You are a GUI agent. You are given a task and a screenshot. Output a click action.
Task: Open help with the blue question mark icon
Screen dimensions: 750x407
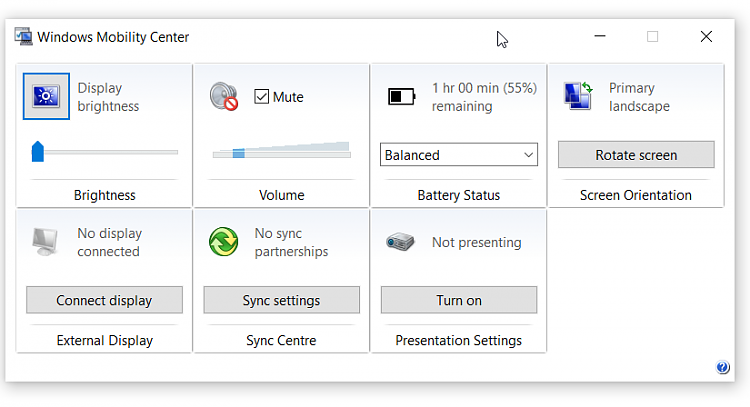coord(722,367)
